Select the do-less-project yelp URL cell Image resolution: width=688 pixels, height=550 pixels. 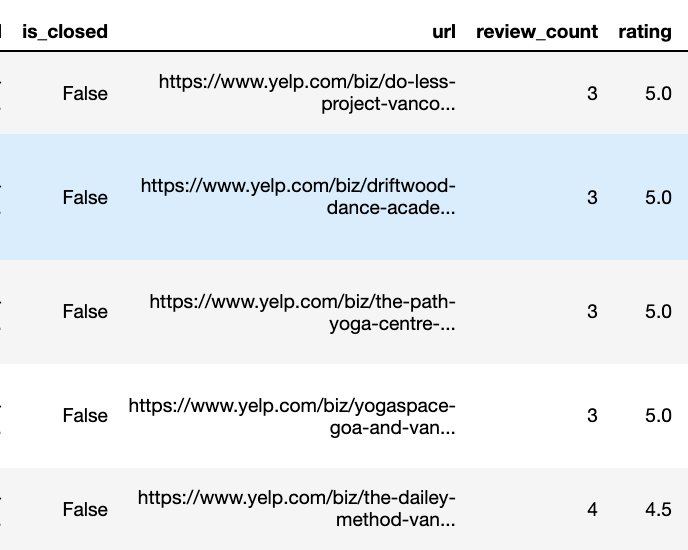point(307,93)
